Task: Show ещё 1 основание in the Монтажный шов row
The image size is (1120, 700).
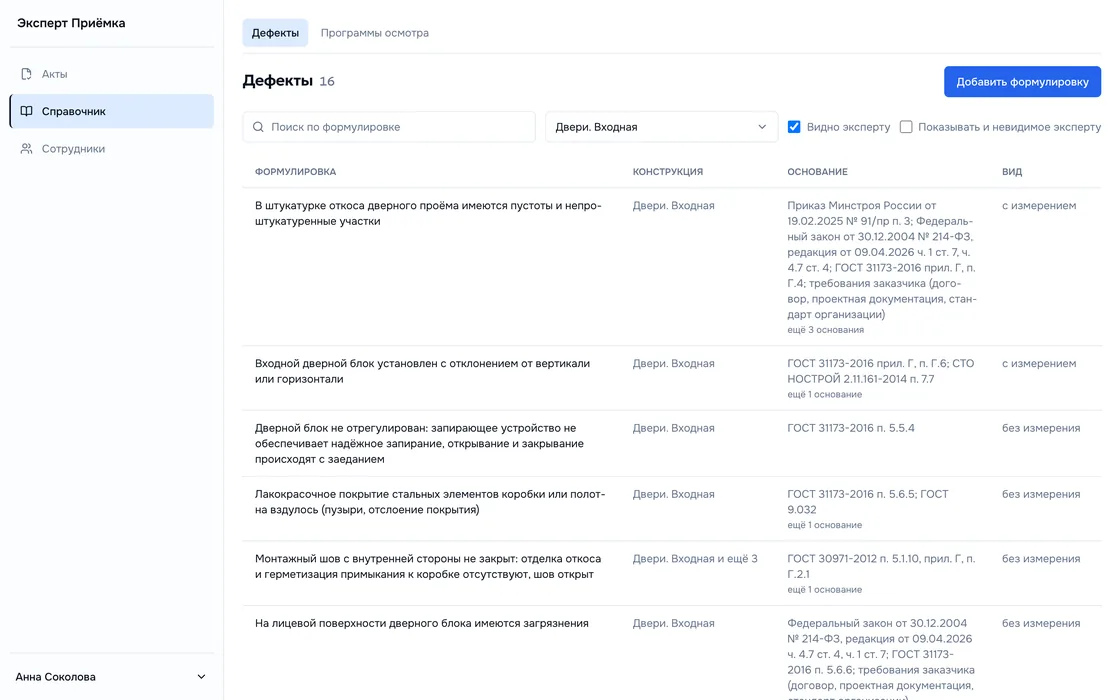Action: point(824,590)
